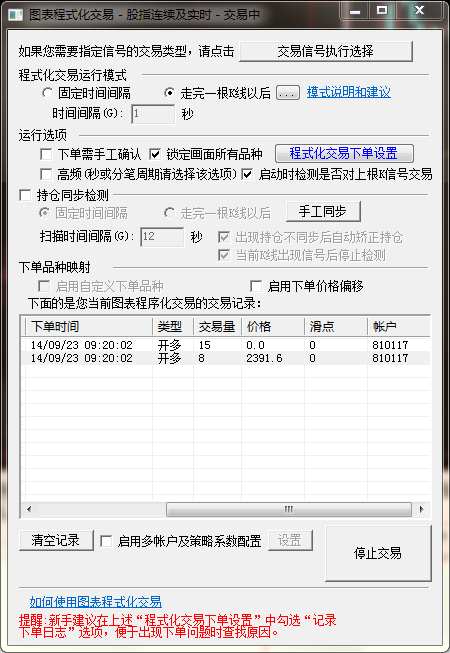Click the 交易信号执行选择 button
Screen dimensions: 450x653
(326, 51)
